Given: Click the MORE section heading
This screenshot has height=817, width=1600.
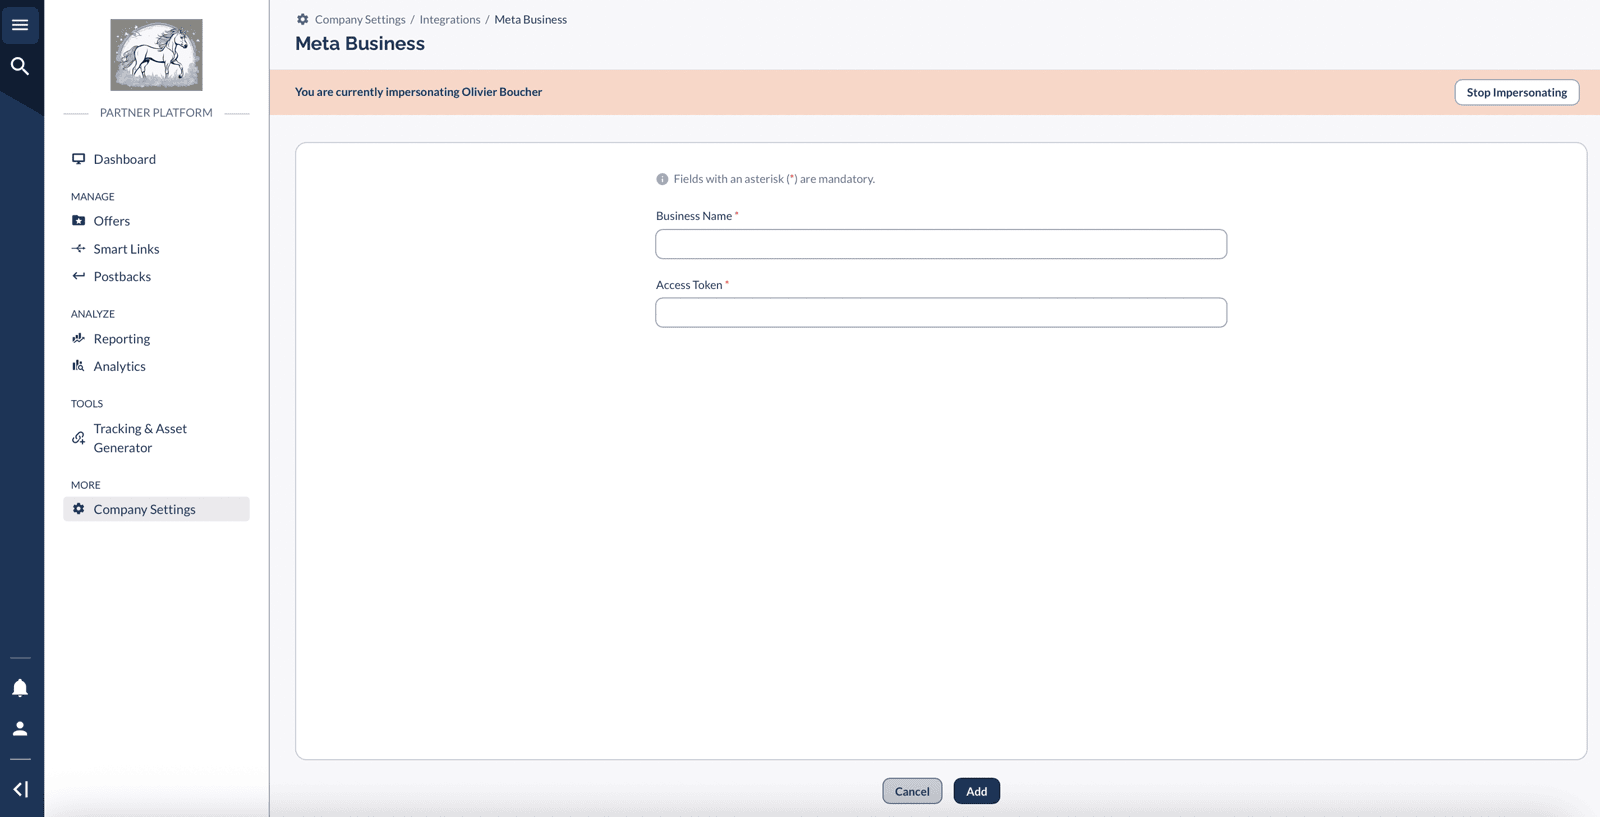Looking at the screenshot, I should [x=86, y=485].
